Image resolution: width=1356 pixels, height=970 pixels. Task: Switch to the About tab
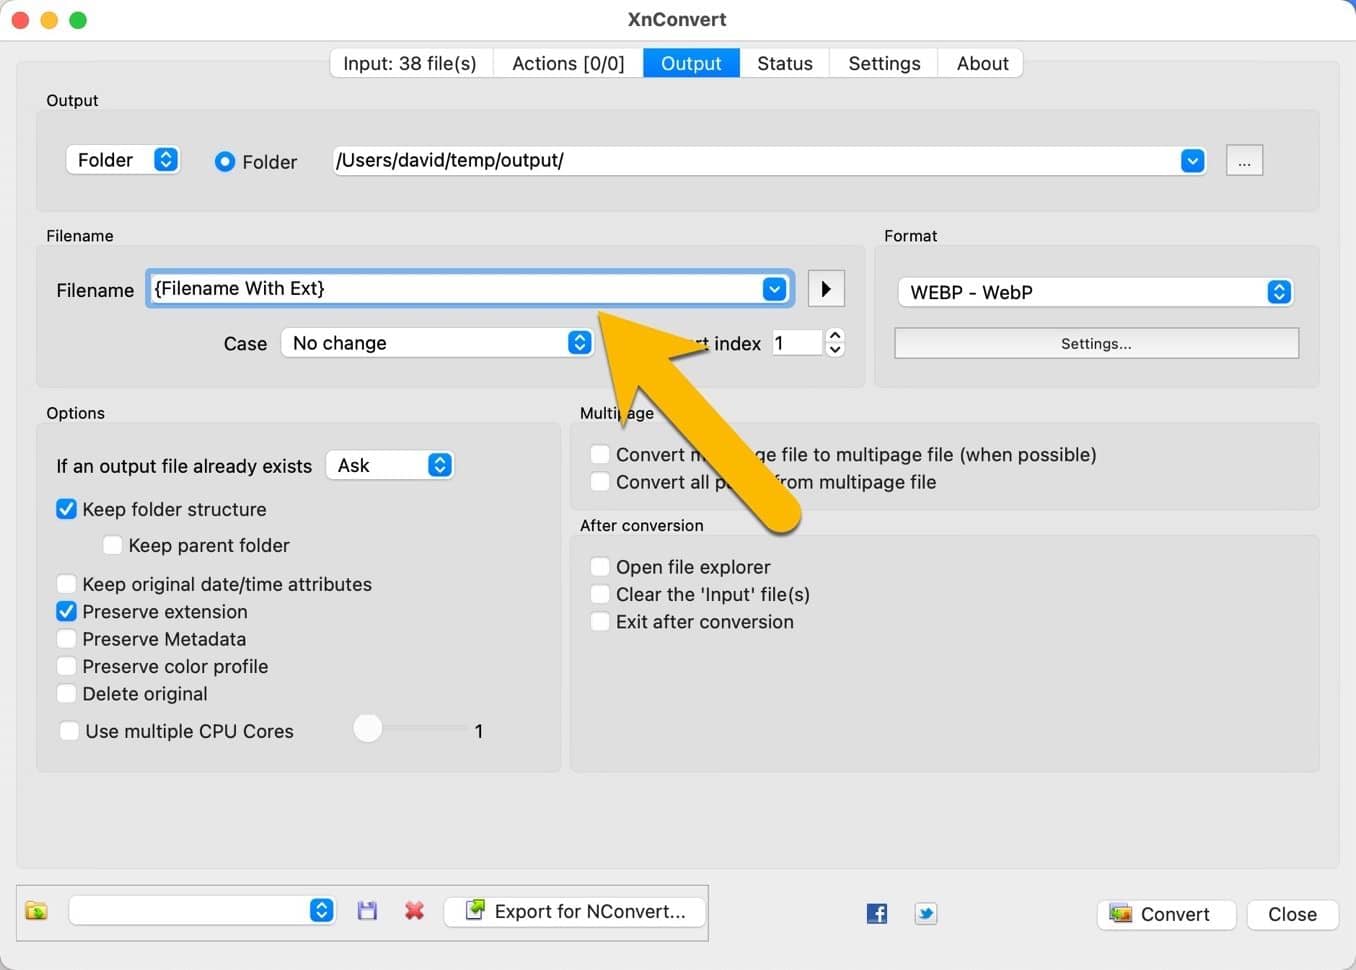[x=982, y=63]
